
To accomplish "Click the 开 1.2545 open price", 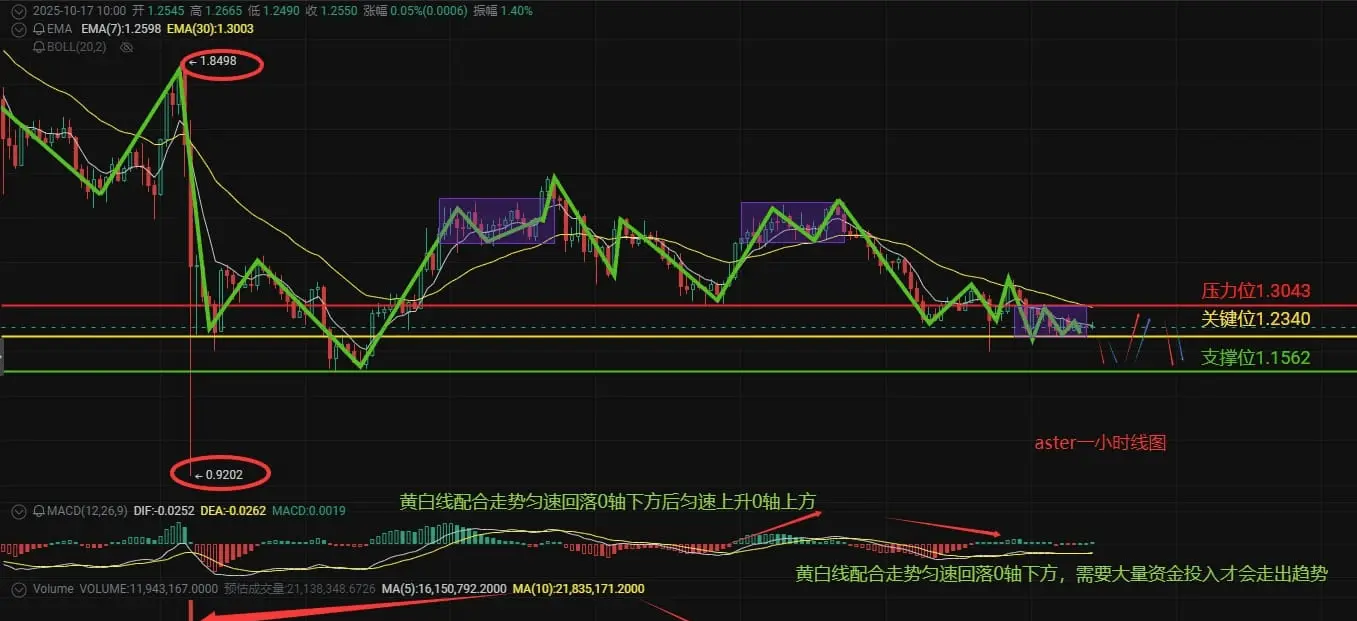I will (159, 11).
